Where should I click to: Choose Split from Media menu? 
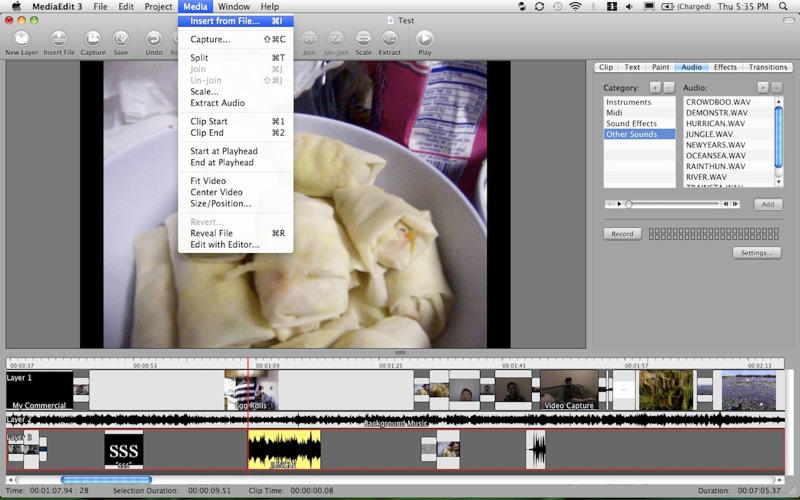(x=236, y=58)
